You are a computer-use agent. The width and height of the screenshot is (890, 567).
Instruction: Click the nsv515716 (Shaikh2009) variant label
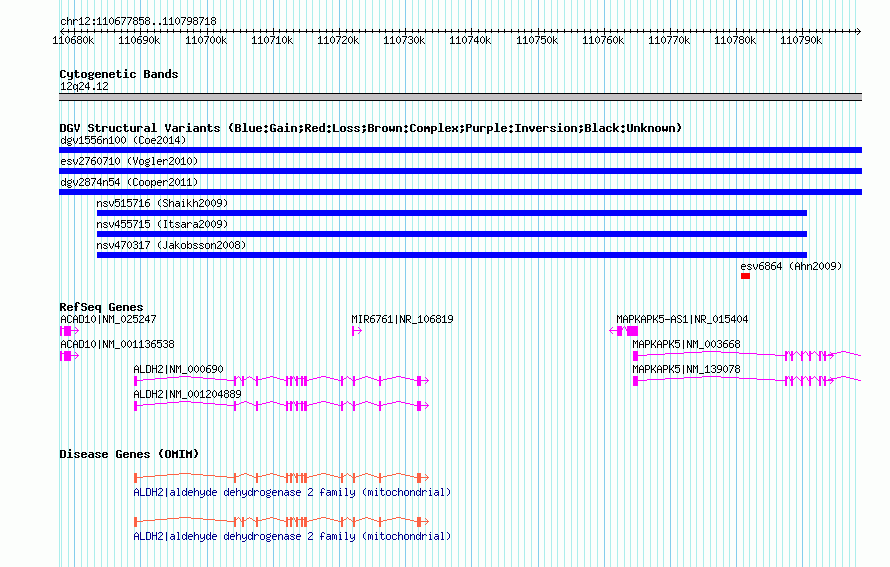[x=162, y=203]
